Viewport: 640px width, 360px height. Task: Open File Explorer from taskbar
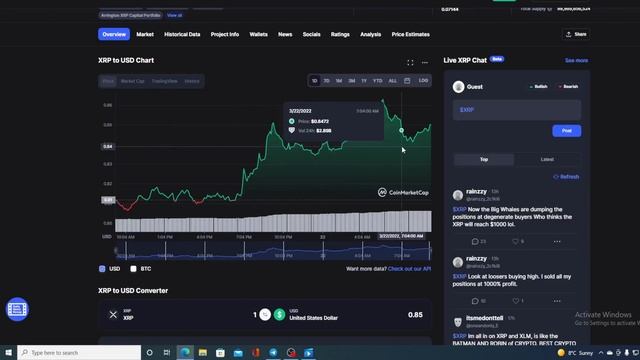203,352
